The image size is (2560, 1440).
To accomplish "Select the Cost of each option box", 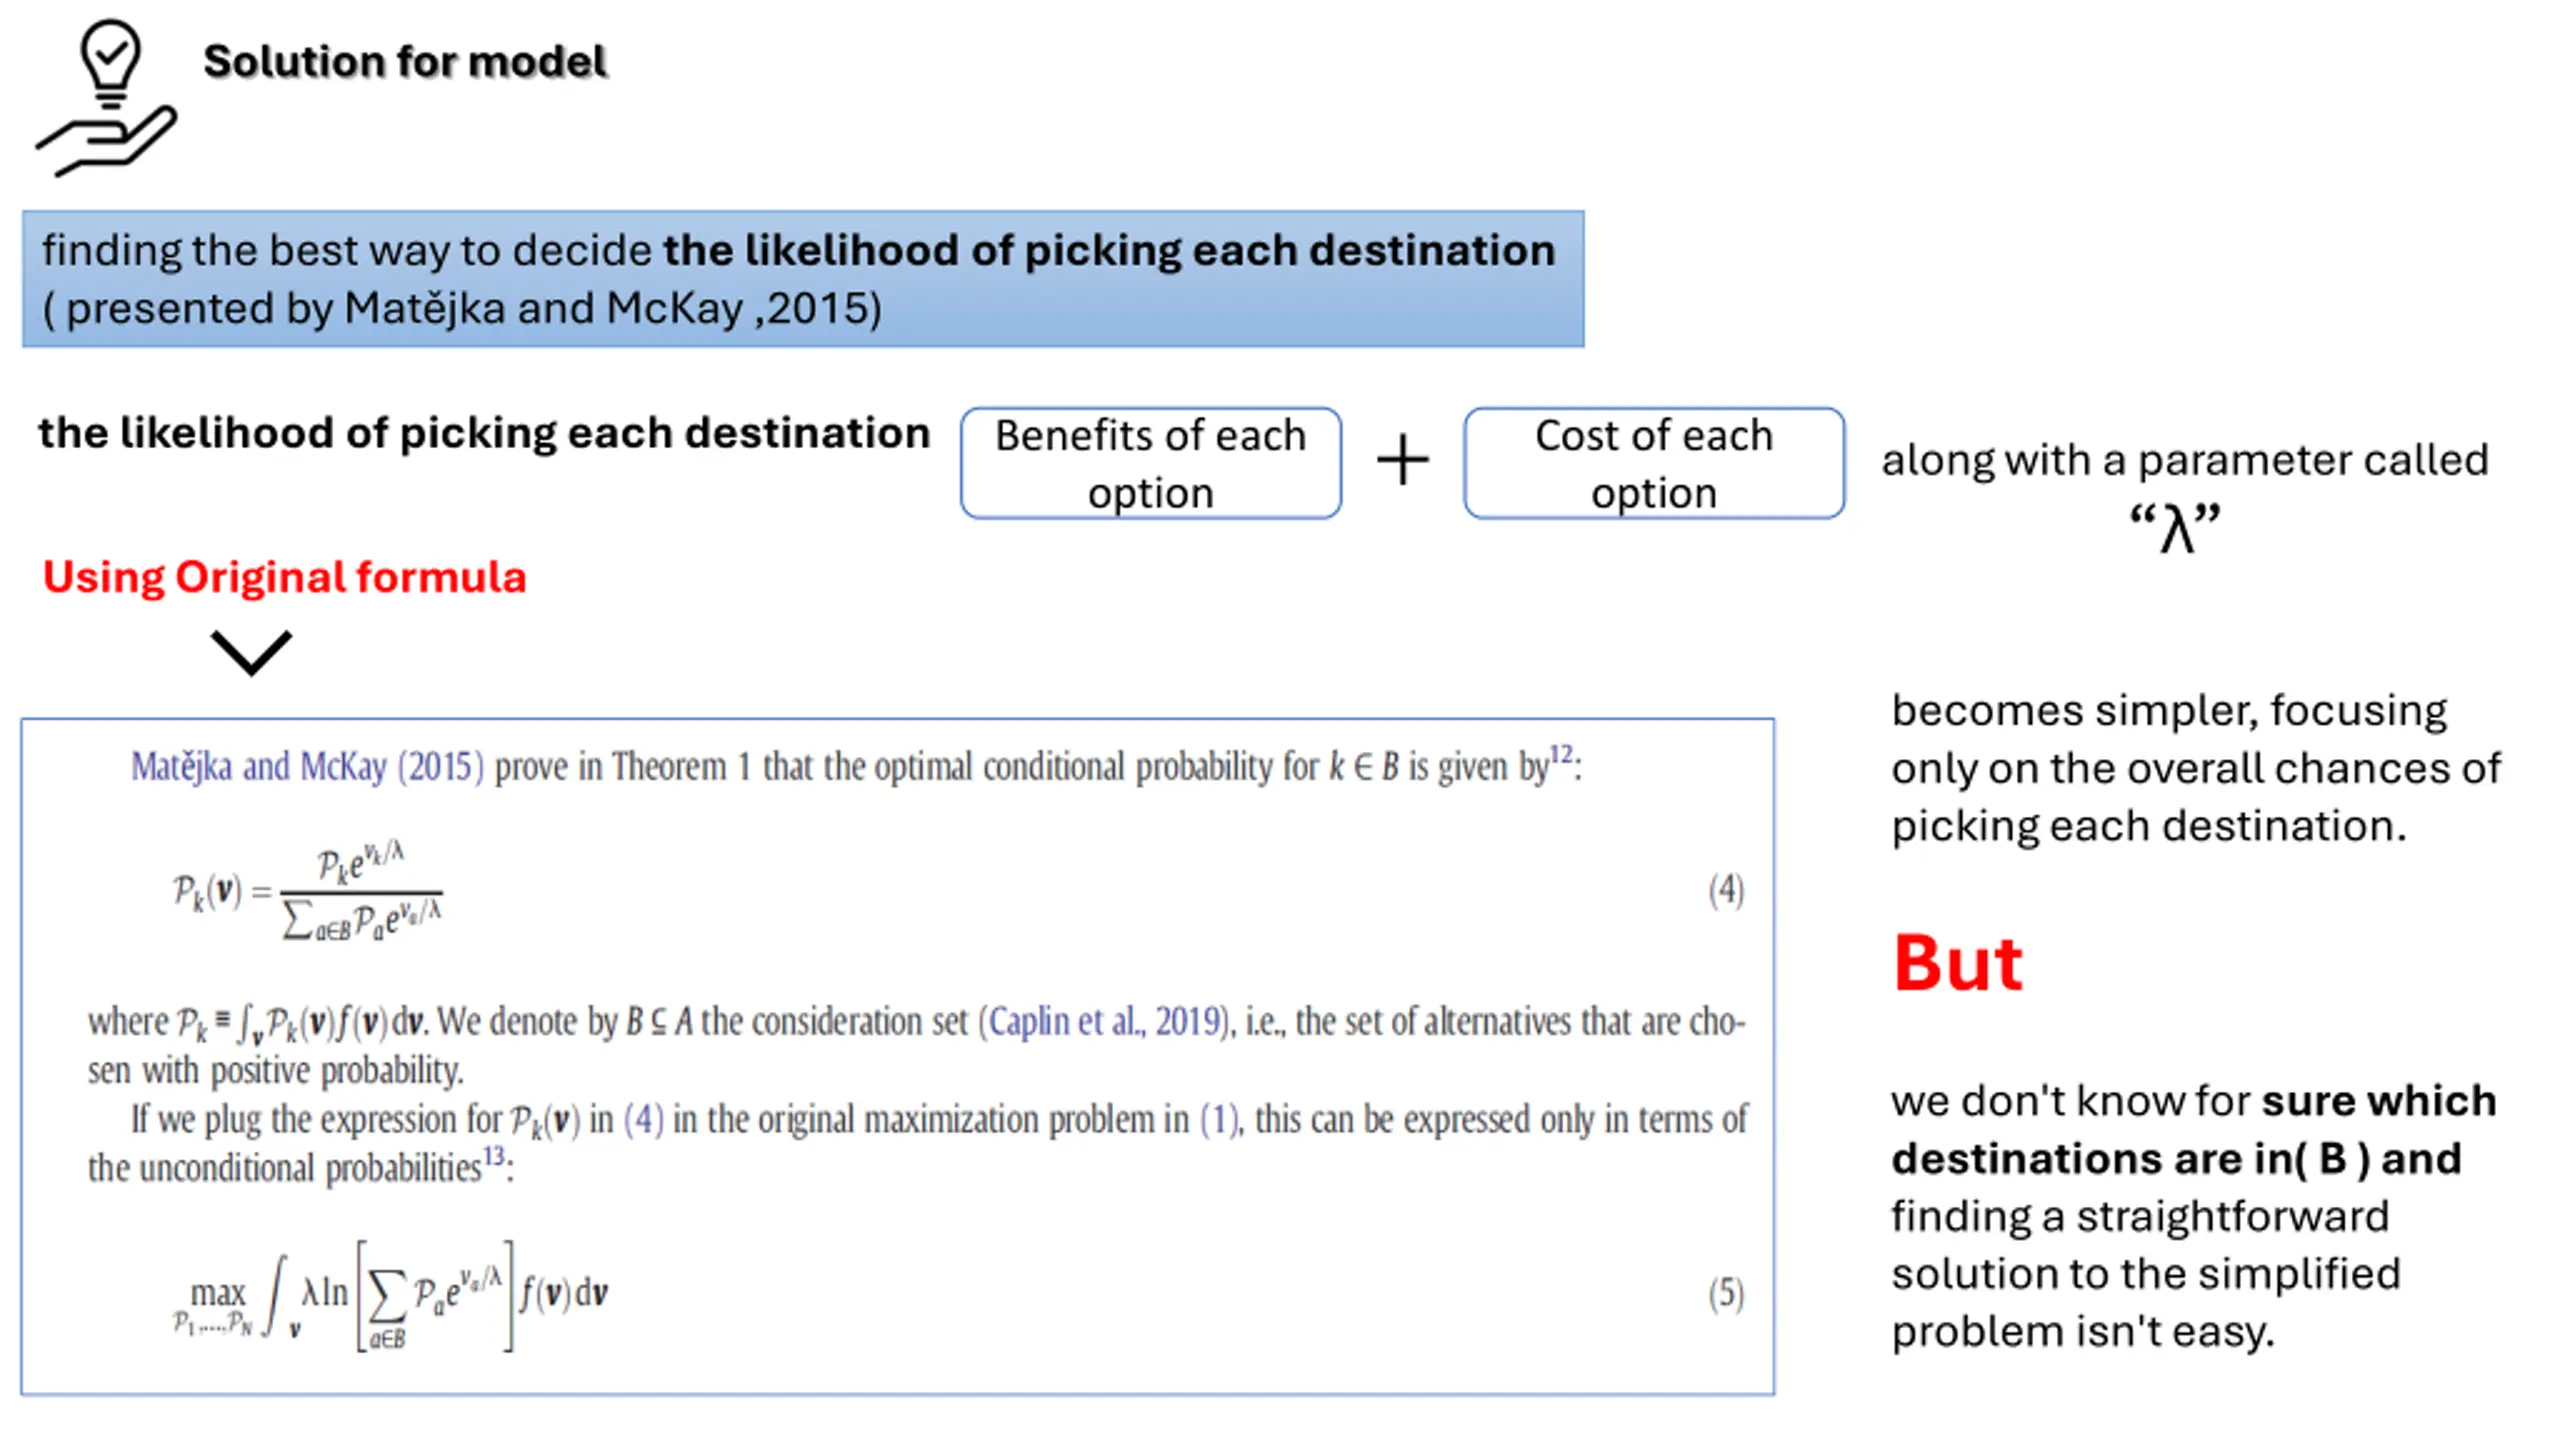I will [x=1653, y=463].
